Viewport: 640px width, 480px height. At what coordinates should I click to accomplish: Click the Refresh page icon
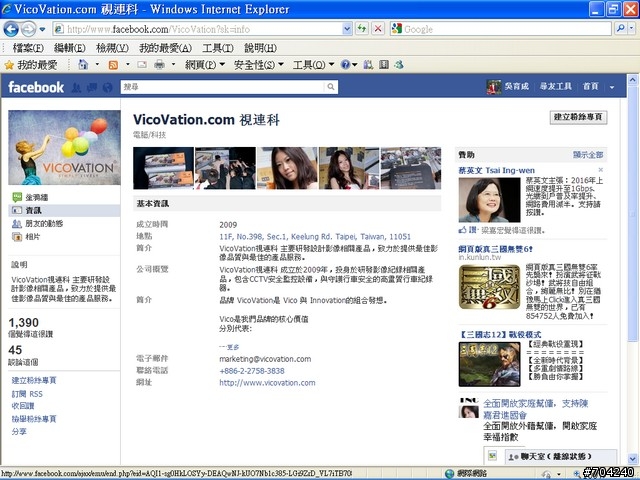pos(362,29)
